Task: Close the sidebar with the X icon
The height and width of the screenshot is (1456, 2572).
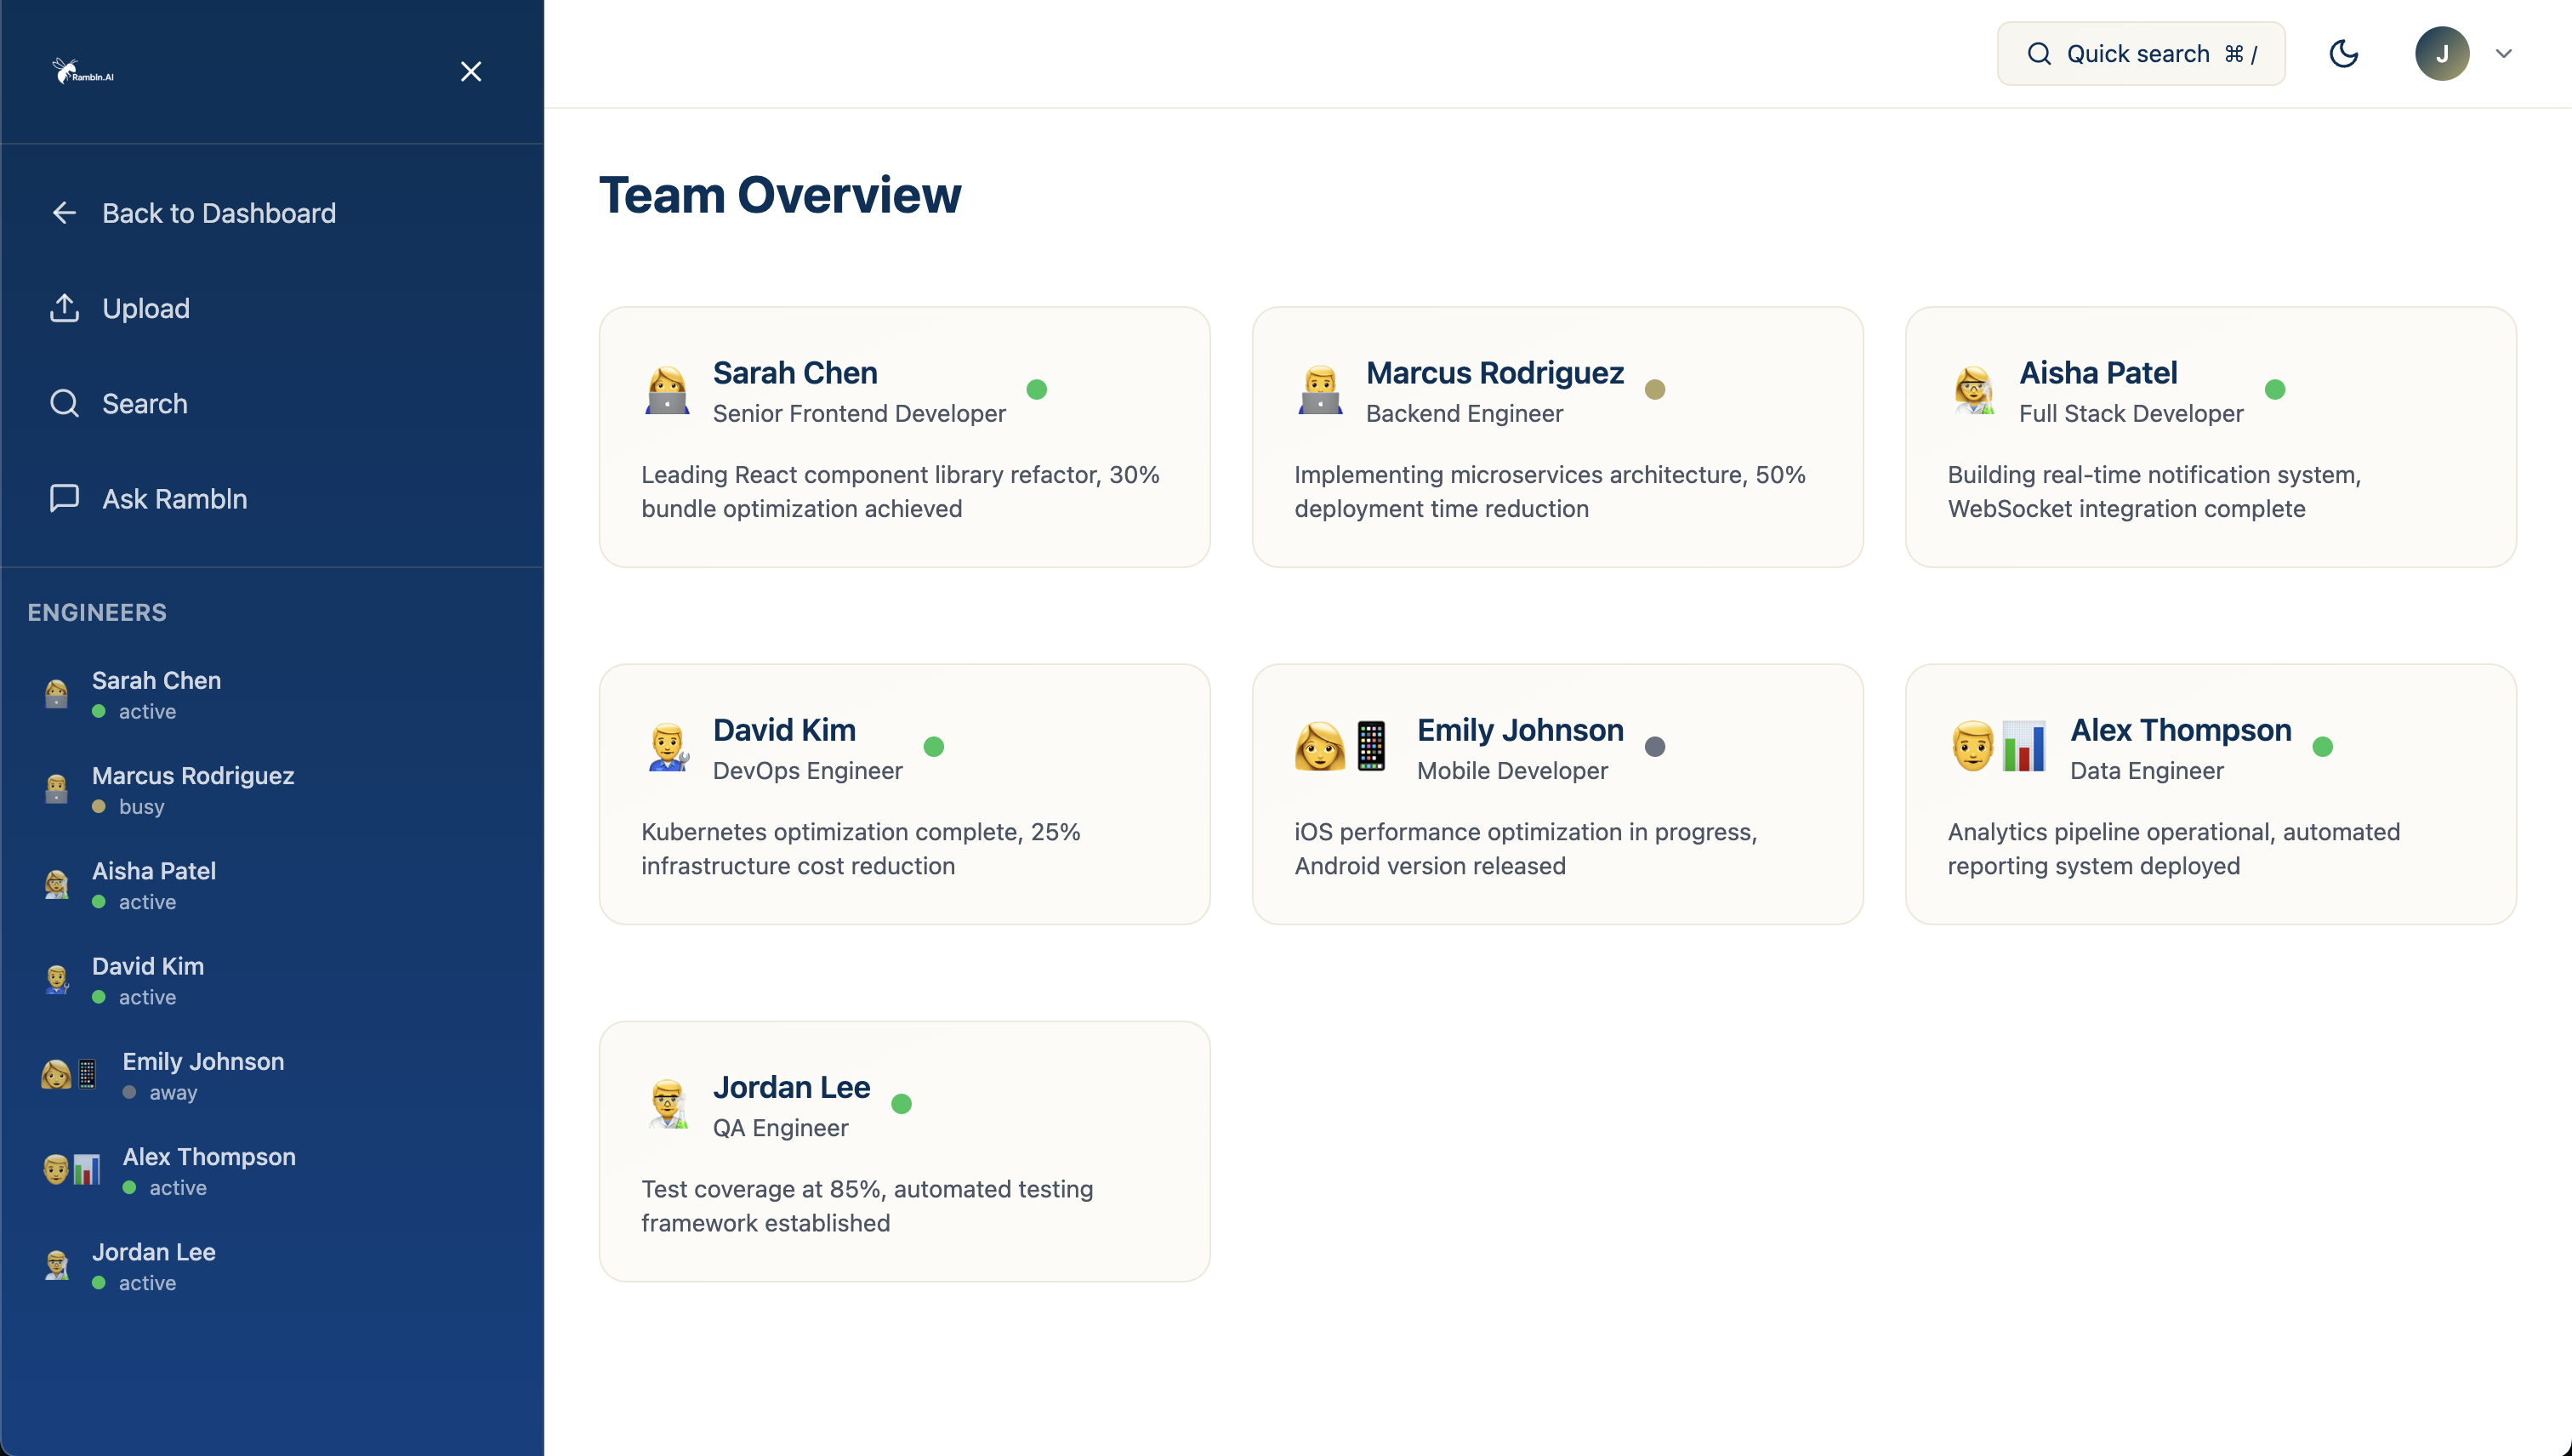Action: click(x=470, y=72)
